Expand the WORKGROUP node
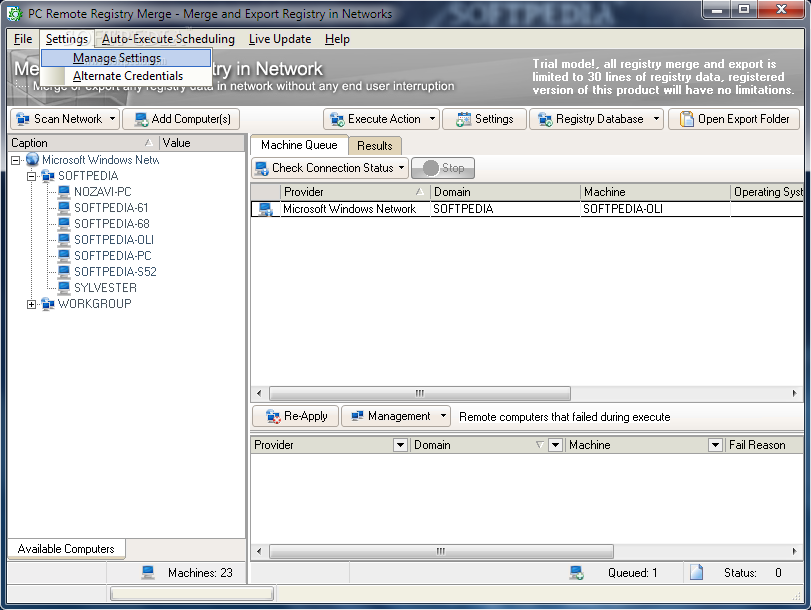This screenshot has width=811, height=610. 32,304
